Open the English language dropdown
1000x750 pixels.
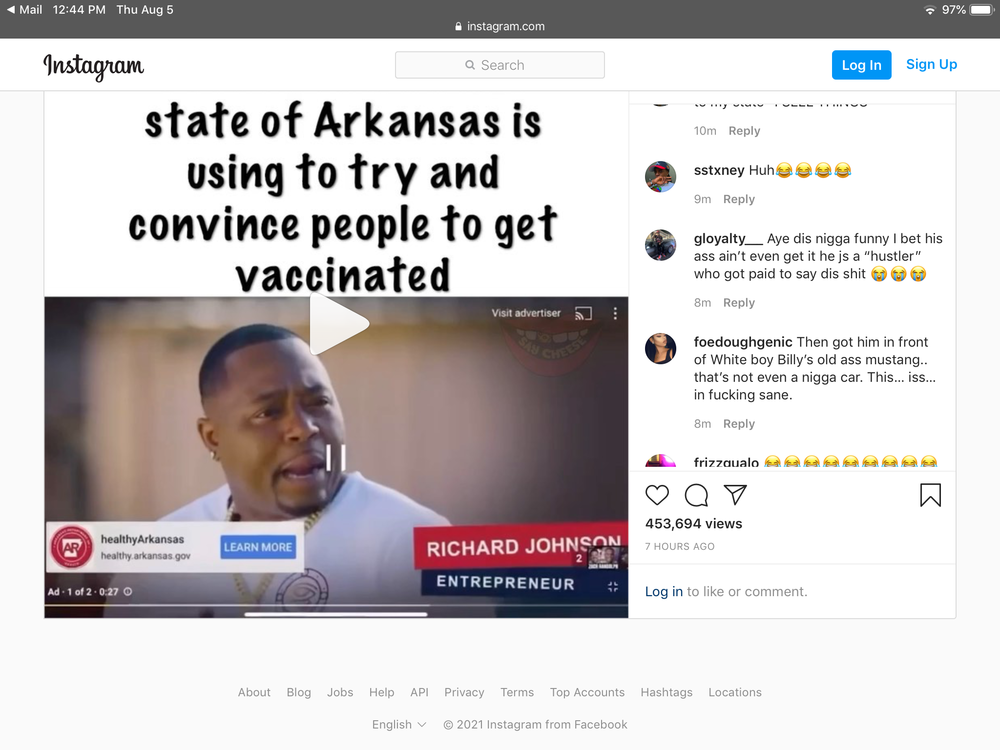[399, 724]
